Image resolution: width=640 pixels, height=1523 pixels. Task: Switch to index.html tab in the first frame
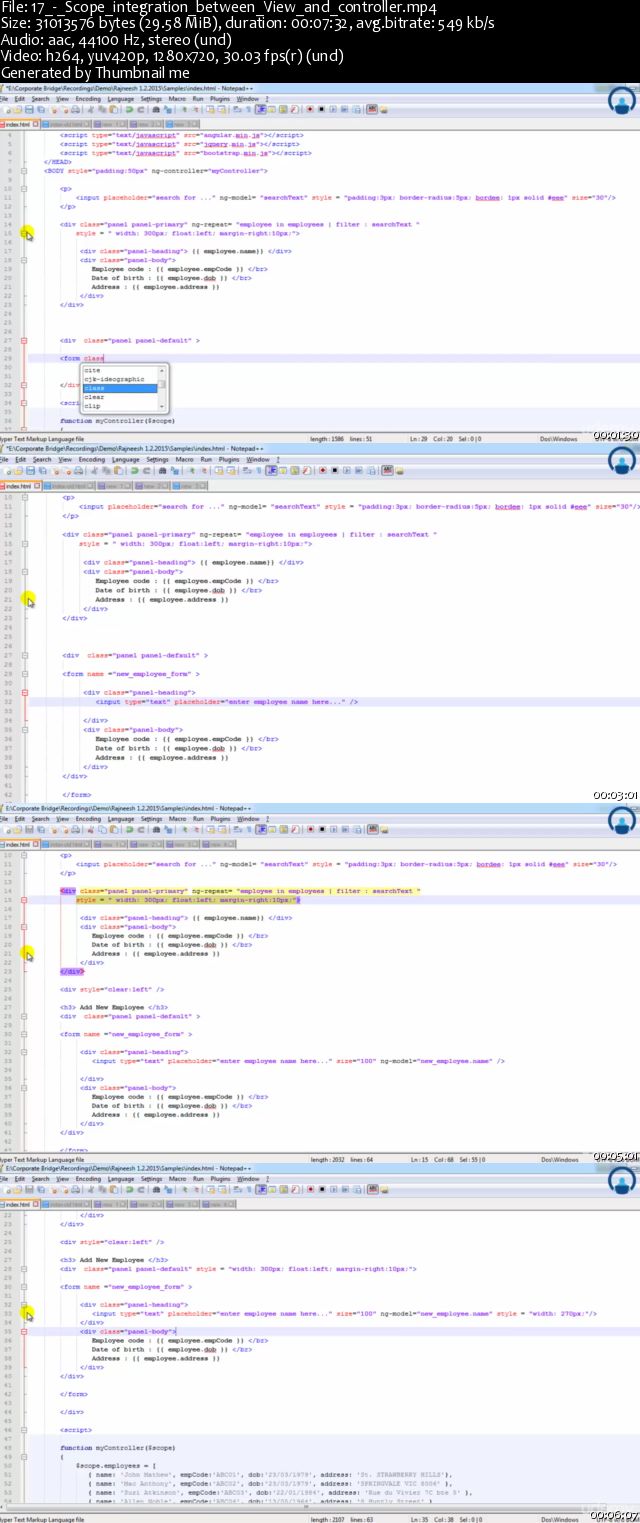tap(17, 124)
